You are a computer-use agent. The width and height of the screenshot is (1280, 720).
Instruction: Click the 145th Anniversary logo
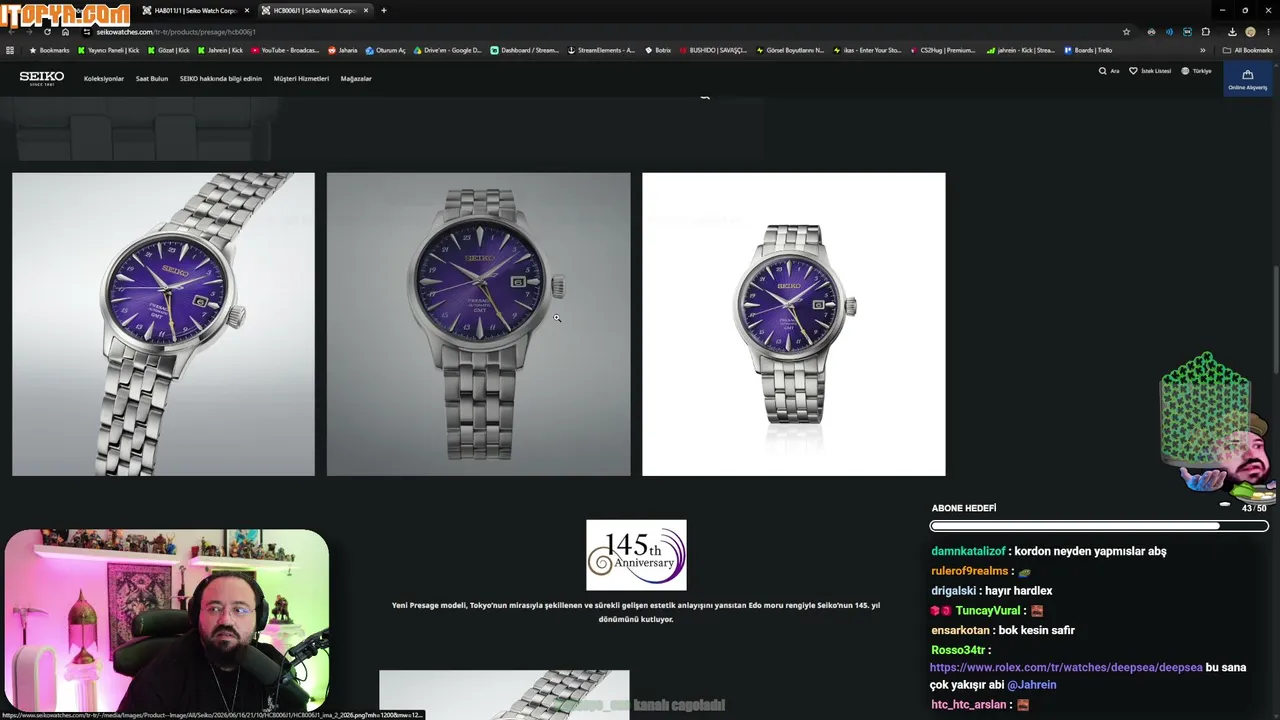[x=636, y=555]
